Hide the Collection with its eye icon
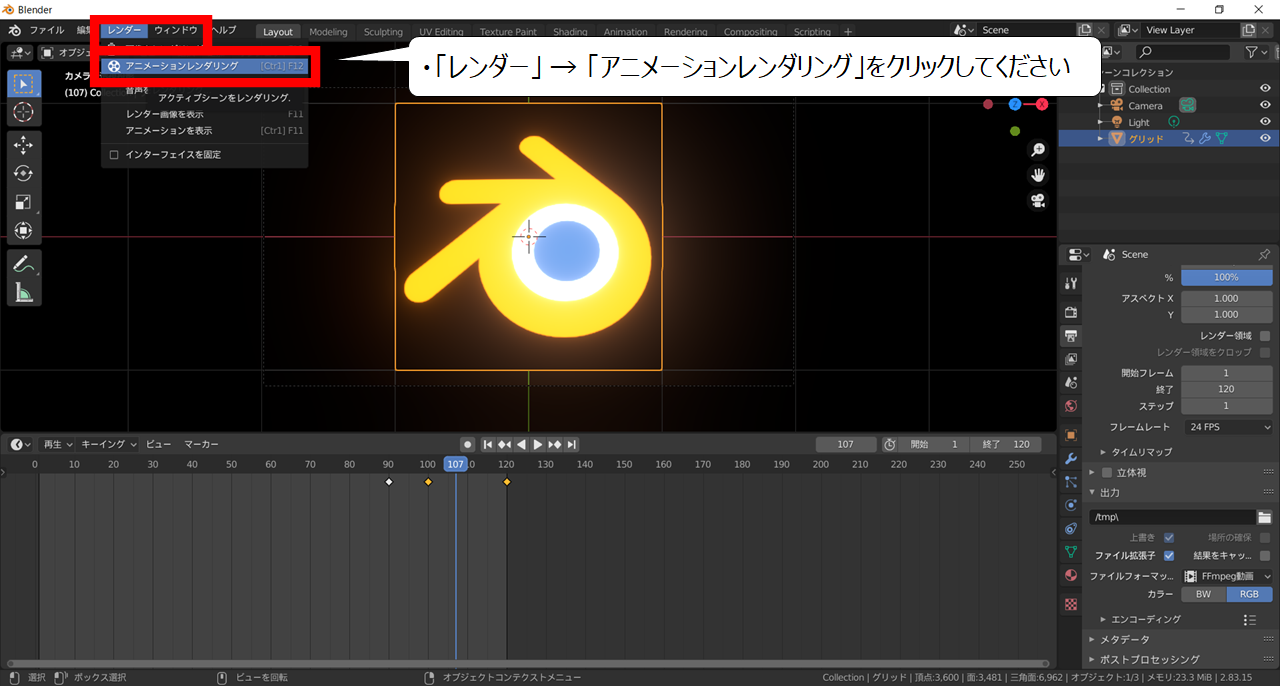This screenshot has height=686, width=1280. (x=1265, y=89)
